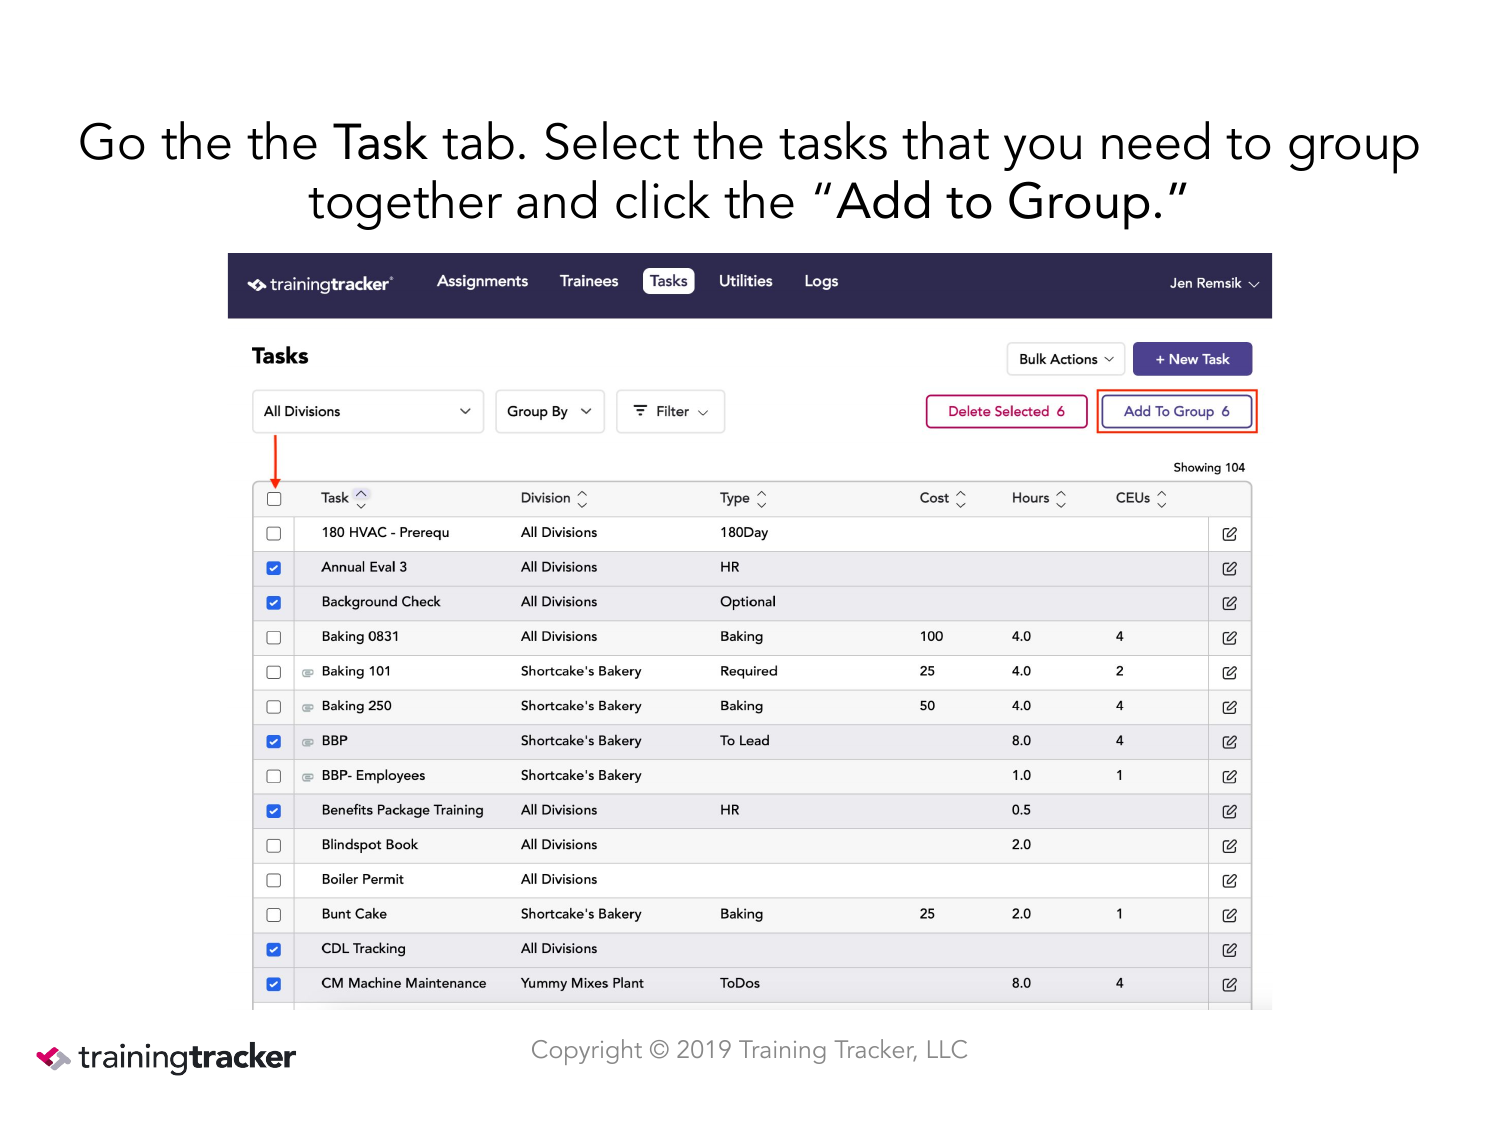Toggle the select-all checkbox in header
This screenshot has height=1125, width=1500.
click(274, 498)
